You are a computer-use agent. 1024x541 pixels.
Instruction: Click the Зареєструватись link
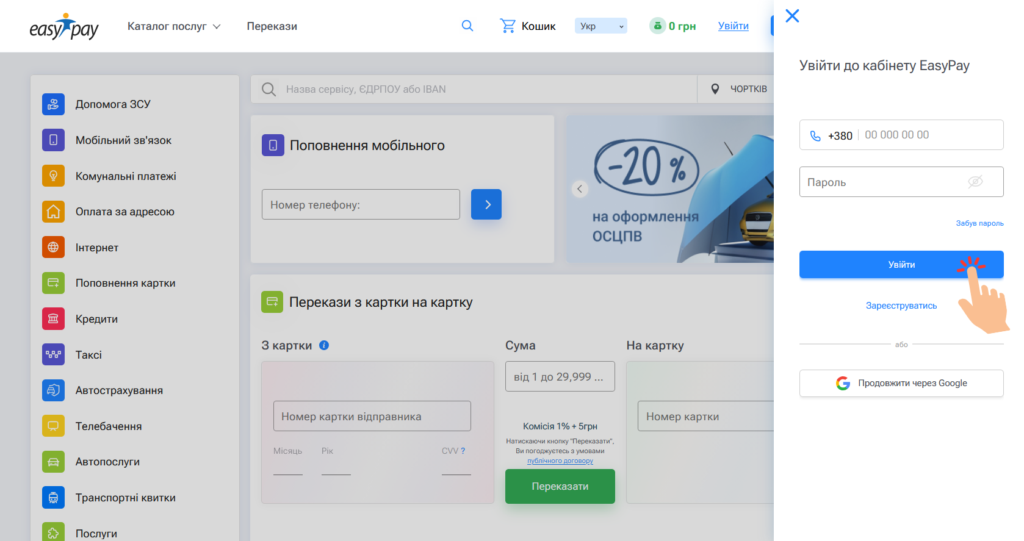901,305
